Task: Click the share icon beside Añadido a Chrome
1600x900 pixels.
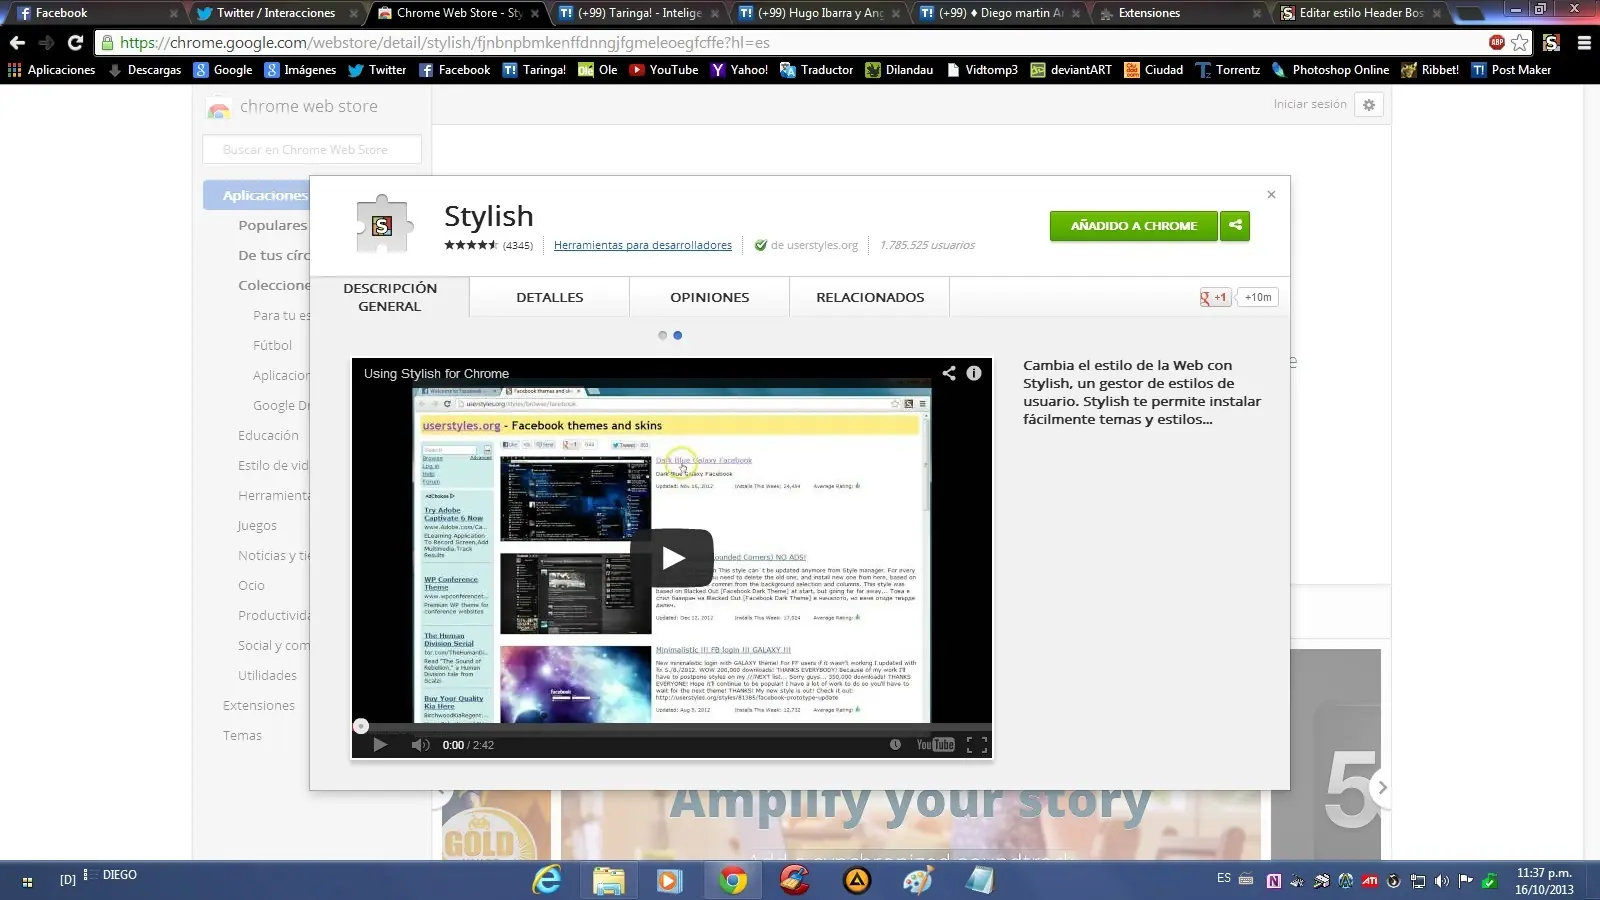Action: (x=1235, y=226)
